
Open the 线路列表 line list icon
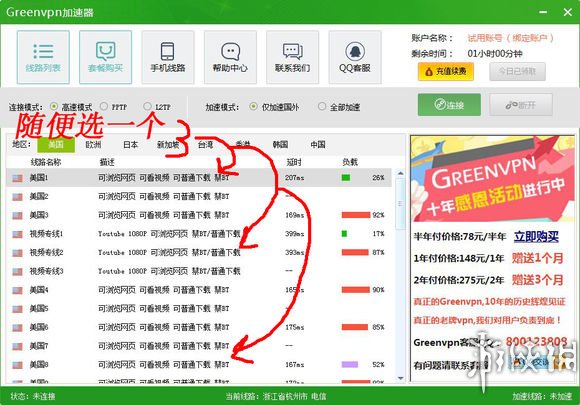tap(43, 57)
